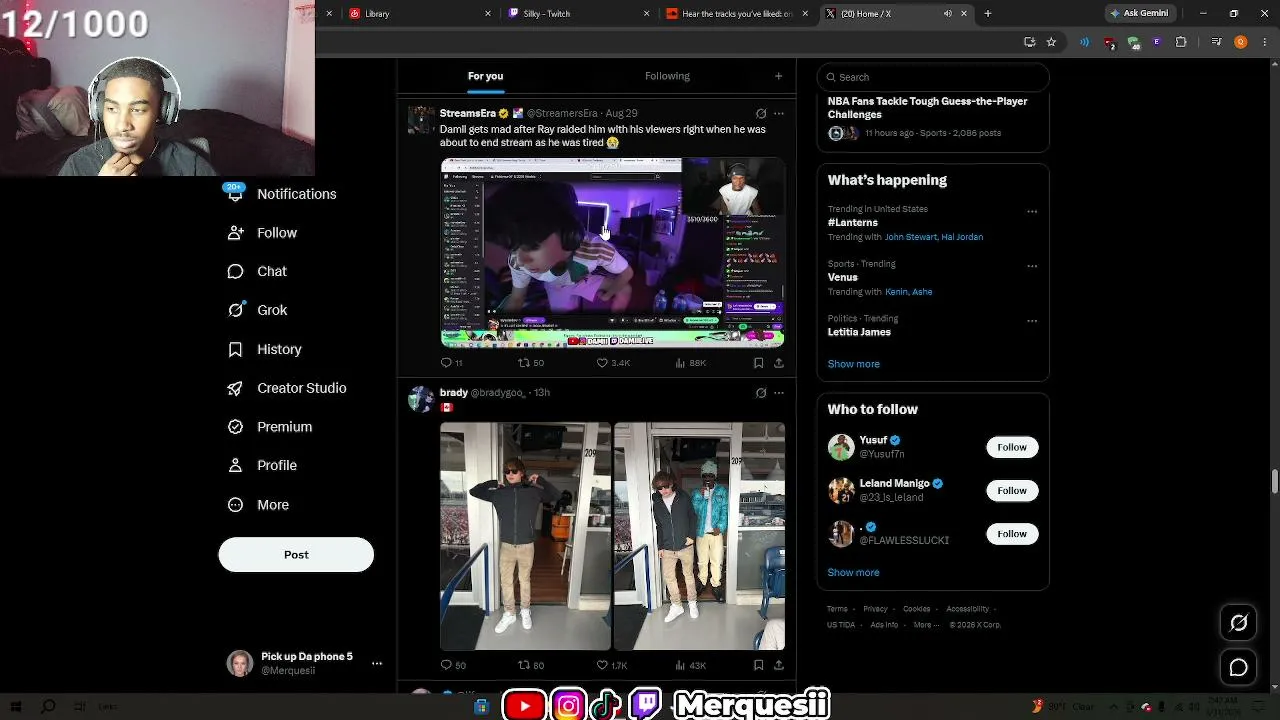
Task: View analytics of the StreamsEra post
Action: [680, 363]
